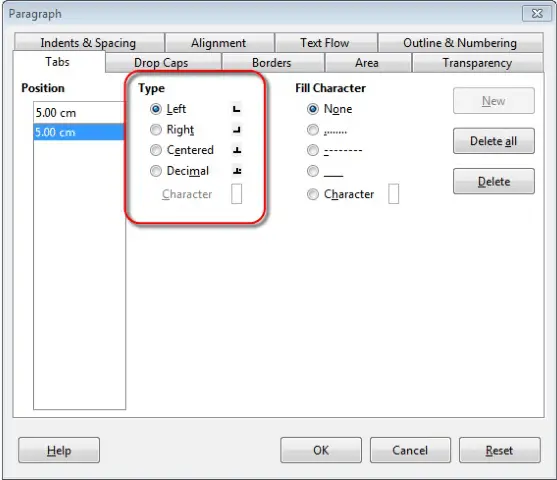Enable custom Character fill option
This screenshot has height=480, width=557.
click(x=313, y=194)
